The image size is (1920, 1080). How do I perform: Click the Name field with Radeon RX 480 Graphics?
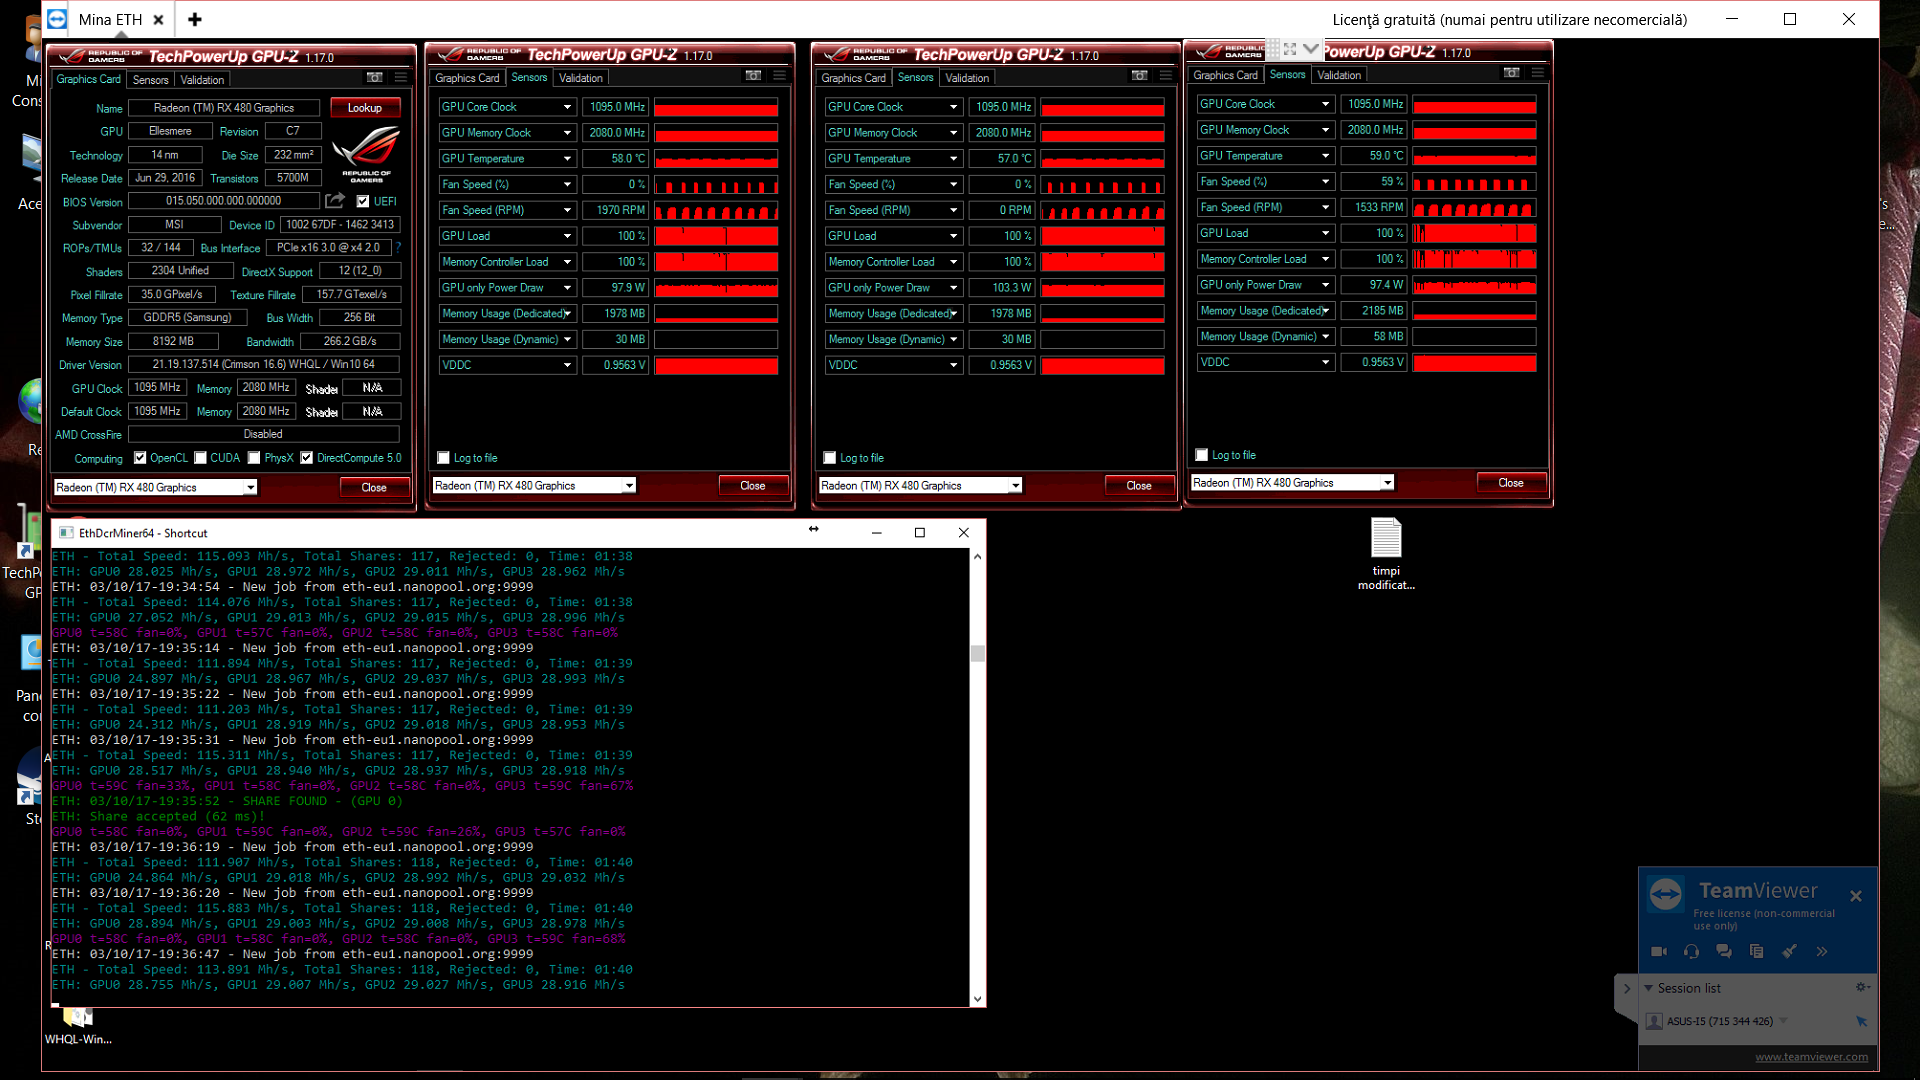224,107
